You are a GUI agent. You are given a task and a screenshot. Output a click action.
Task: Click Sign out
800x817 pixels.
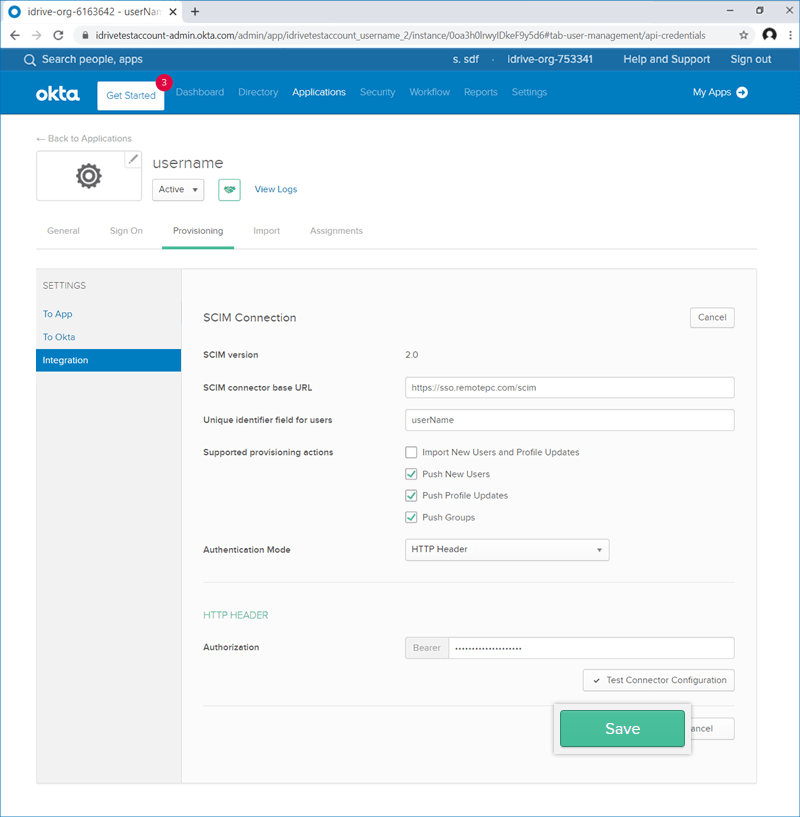tap(750, 59)
